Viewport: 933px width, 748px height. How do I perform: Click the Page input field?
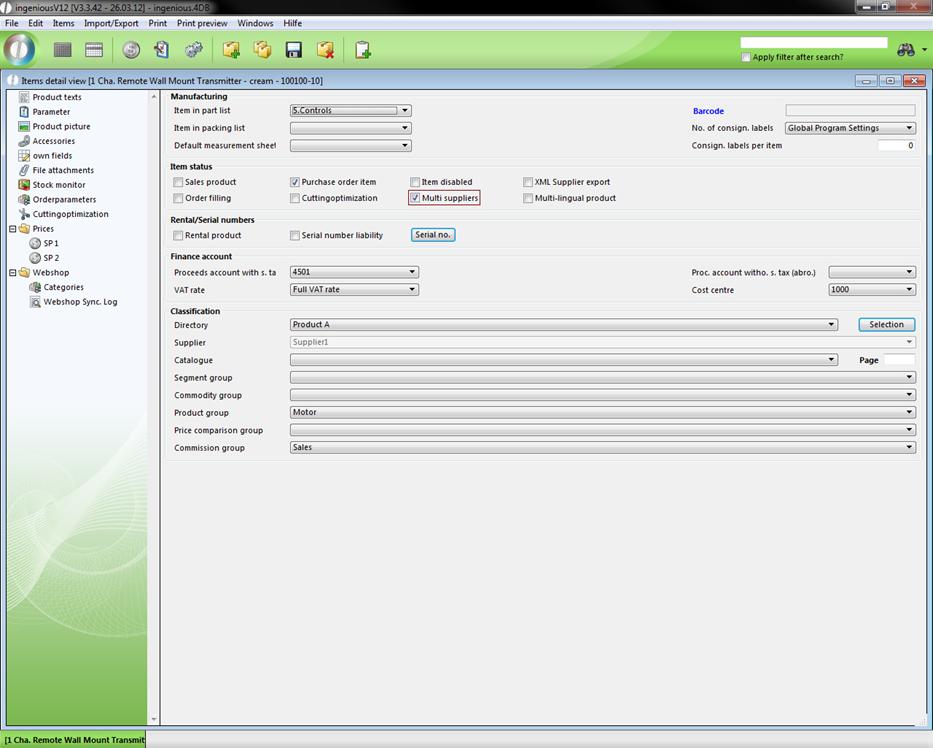coord(898,360)
